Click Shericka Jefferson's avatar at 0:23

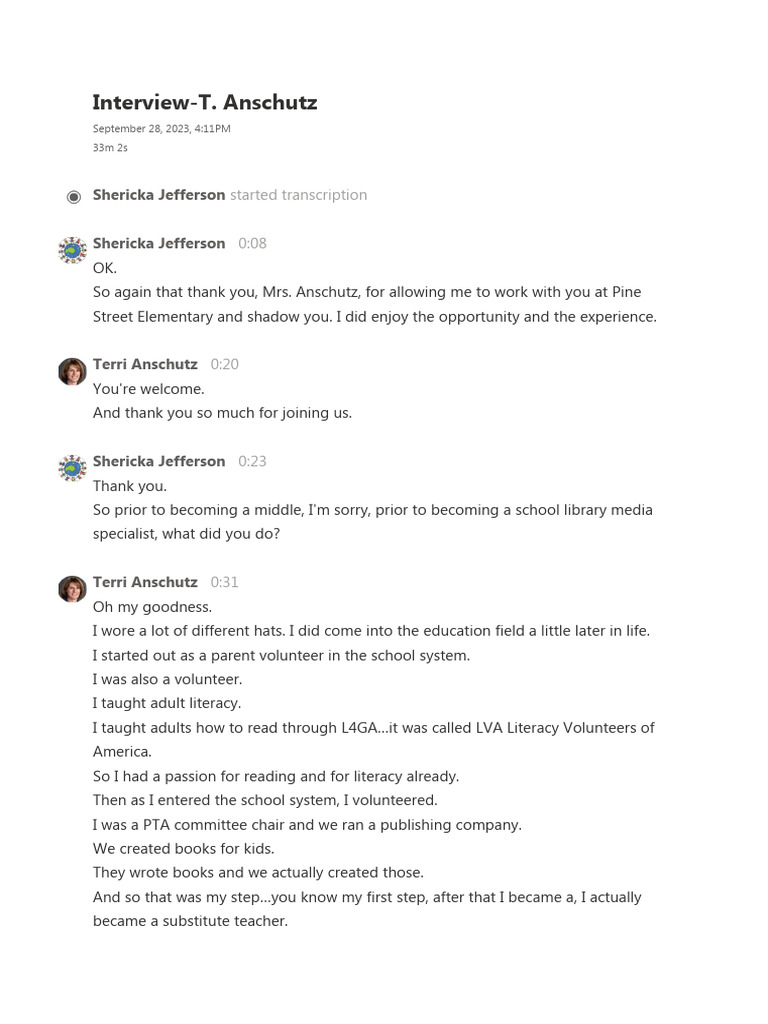click(x=73, y=468)
